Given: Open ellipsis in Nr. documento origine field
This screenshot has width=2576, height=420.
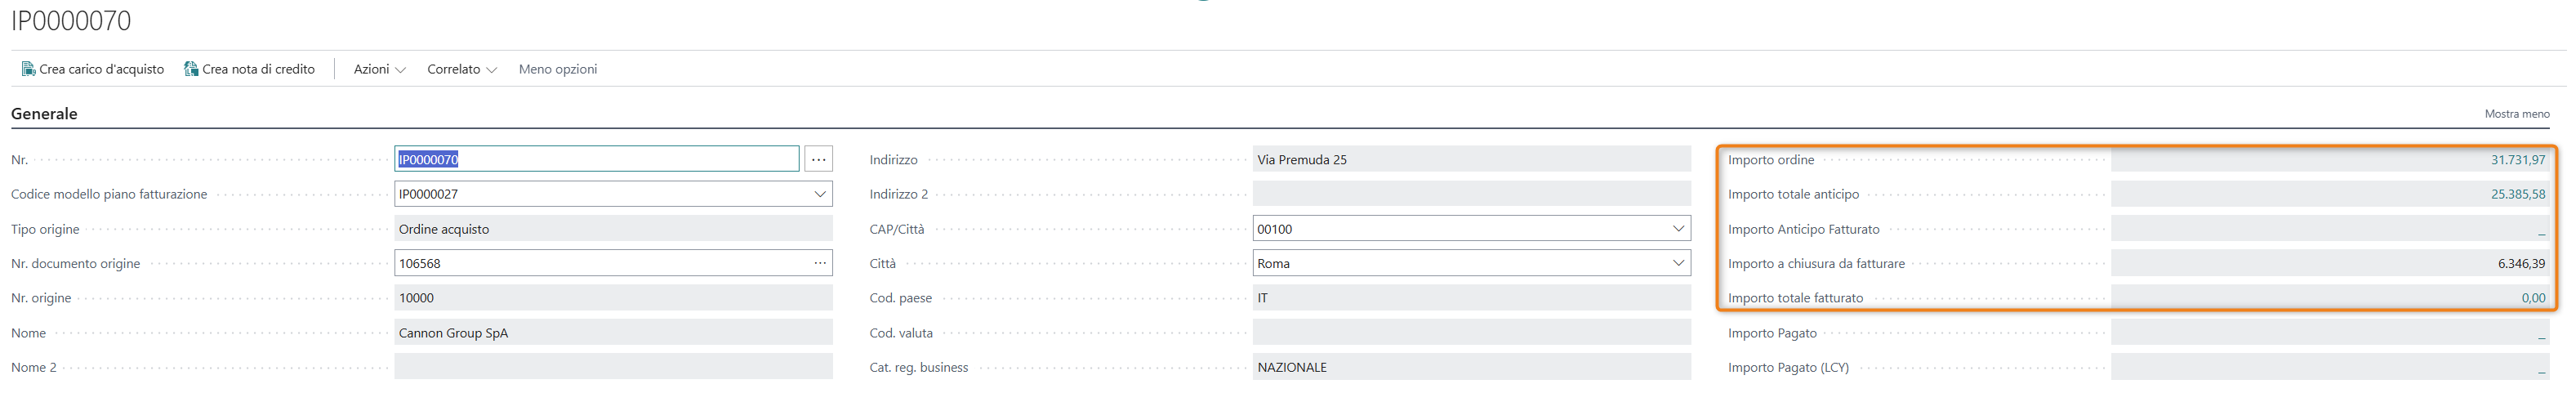Looking at the screenshot, I should coord(820,263).
